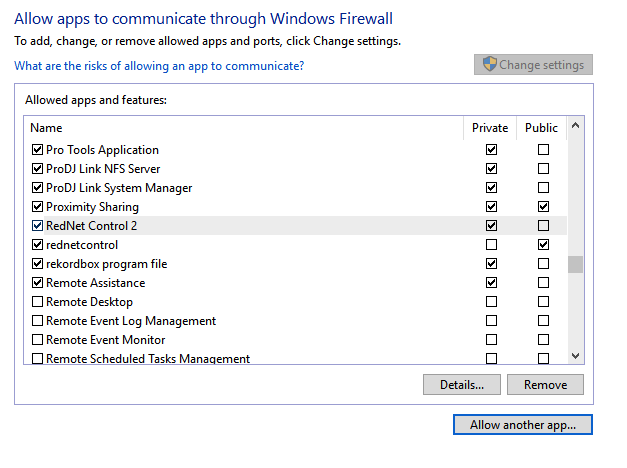
Task: Enable Public for Remote Desktop
Action: click(x=543, y=301)
